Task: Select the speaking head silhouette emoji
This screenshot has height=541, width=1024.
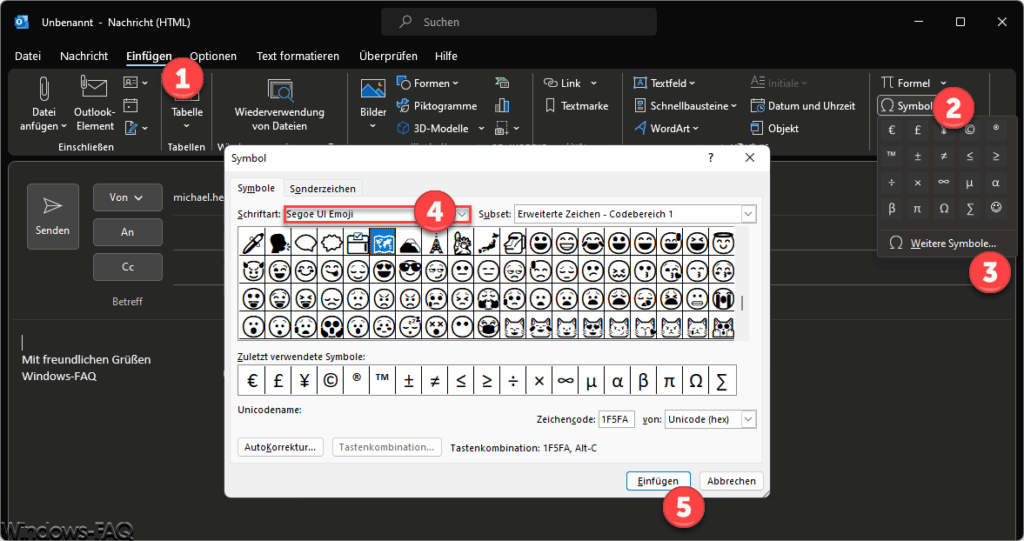Action: point(278,242)
